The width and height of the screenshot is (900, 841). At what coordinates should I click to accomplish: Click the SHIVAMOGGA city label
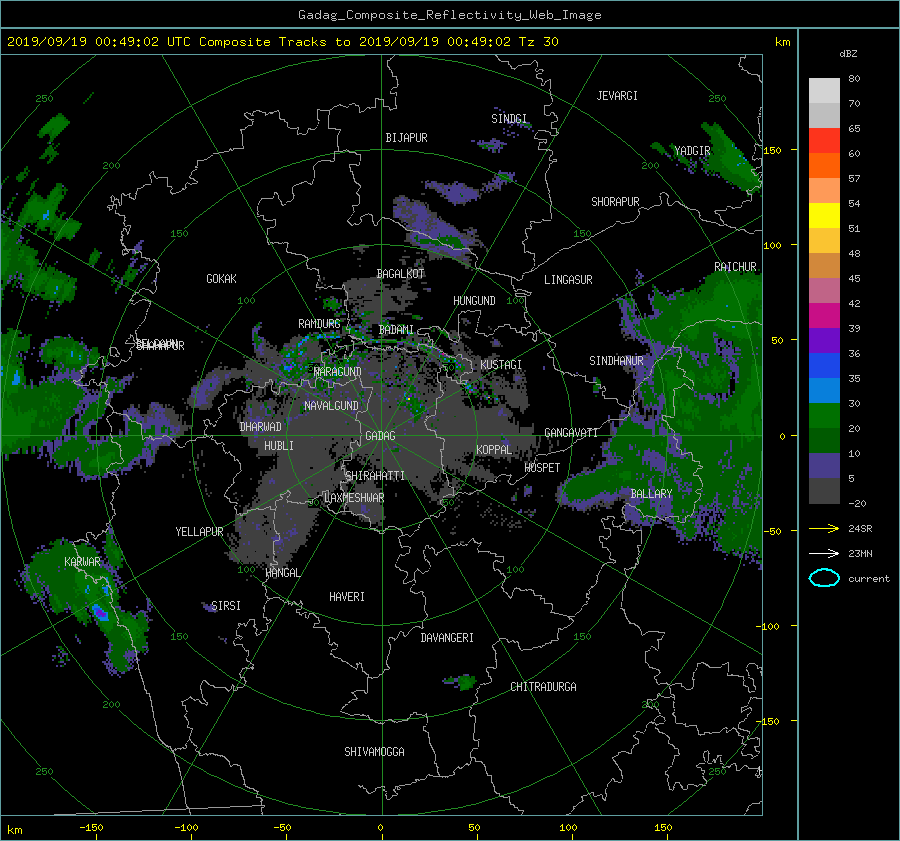coord(374,752)
